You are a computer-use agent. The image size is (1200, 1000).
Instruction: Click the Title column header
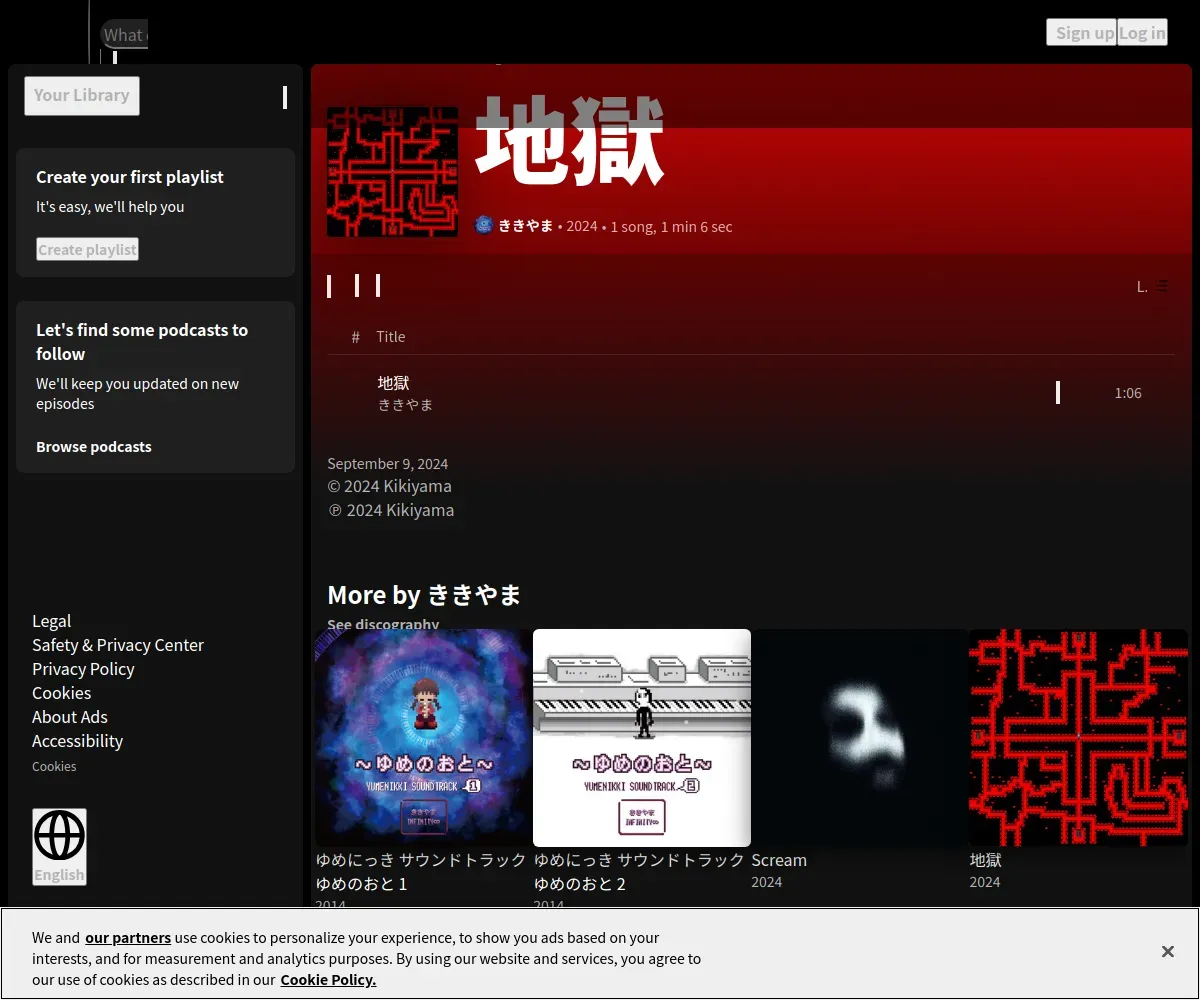click(x=391, y=337)
